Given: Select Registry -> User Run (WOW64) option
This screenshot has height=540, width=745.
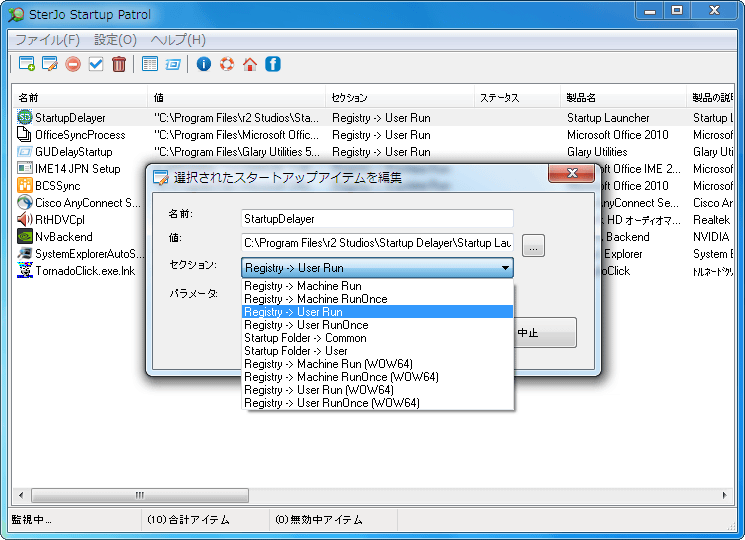Looking at the screenshot, I should [377, 390].
